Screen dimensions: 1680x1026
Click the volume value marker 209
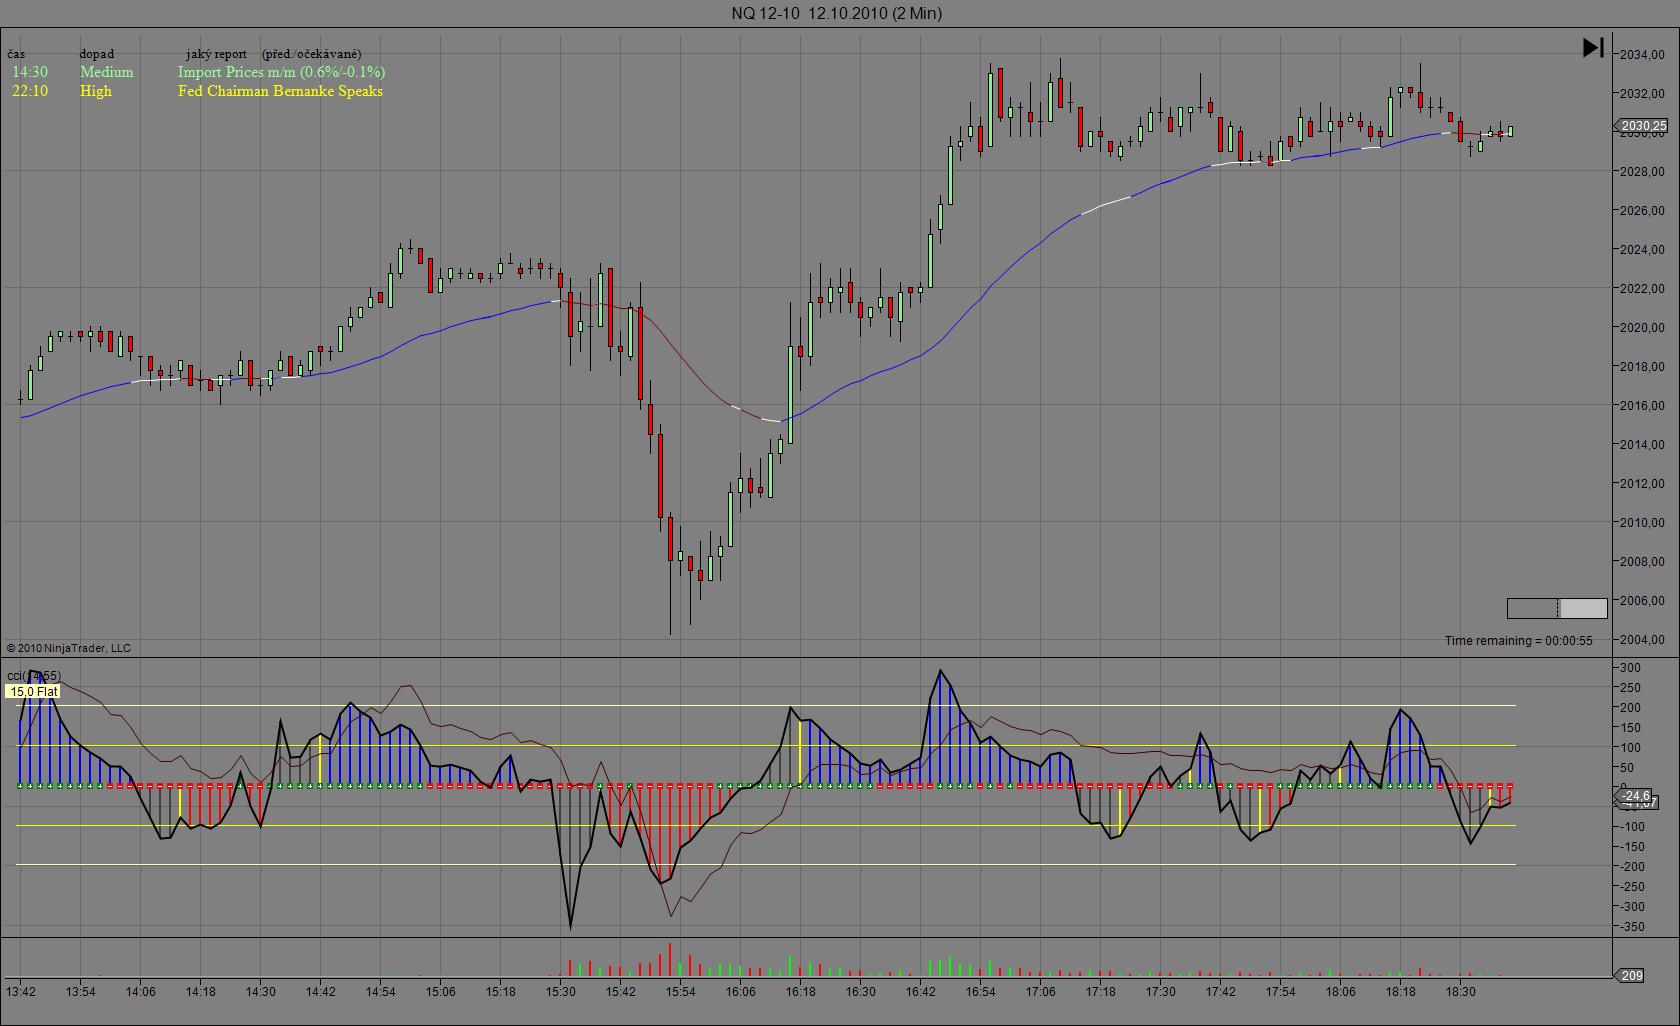(x=1632, y=975)
